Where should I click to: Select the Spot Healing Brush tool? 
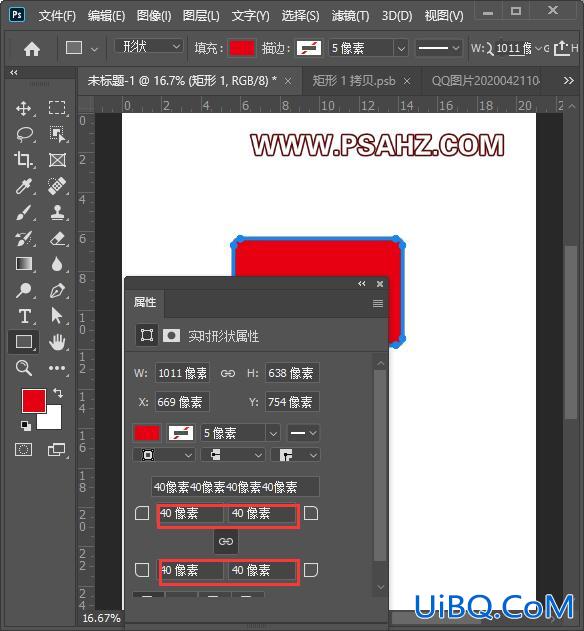[x=57, y=186]
